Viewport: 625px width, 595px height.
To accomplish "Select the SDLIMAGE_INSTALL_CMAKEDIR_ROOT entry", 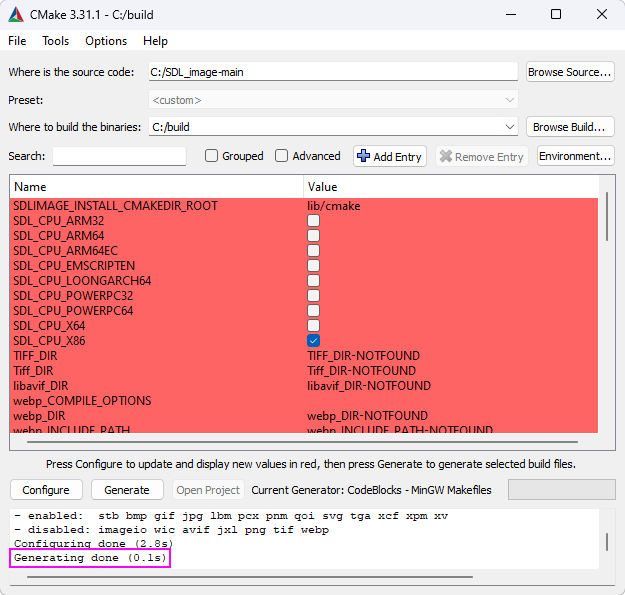I will point(116,206).
